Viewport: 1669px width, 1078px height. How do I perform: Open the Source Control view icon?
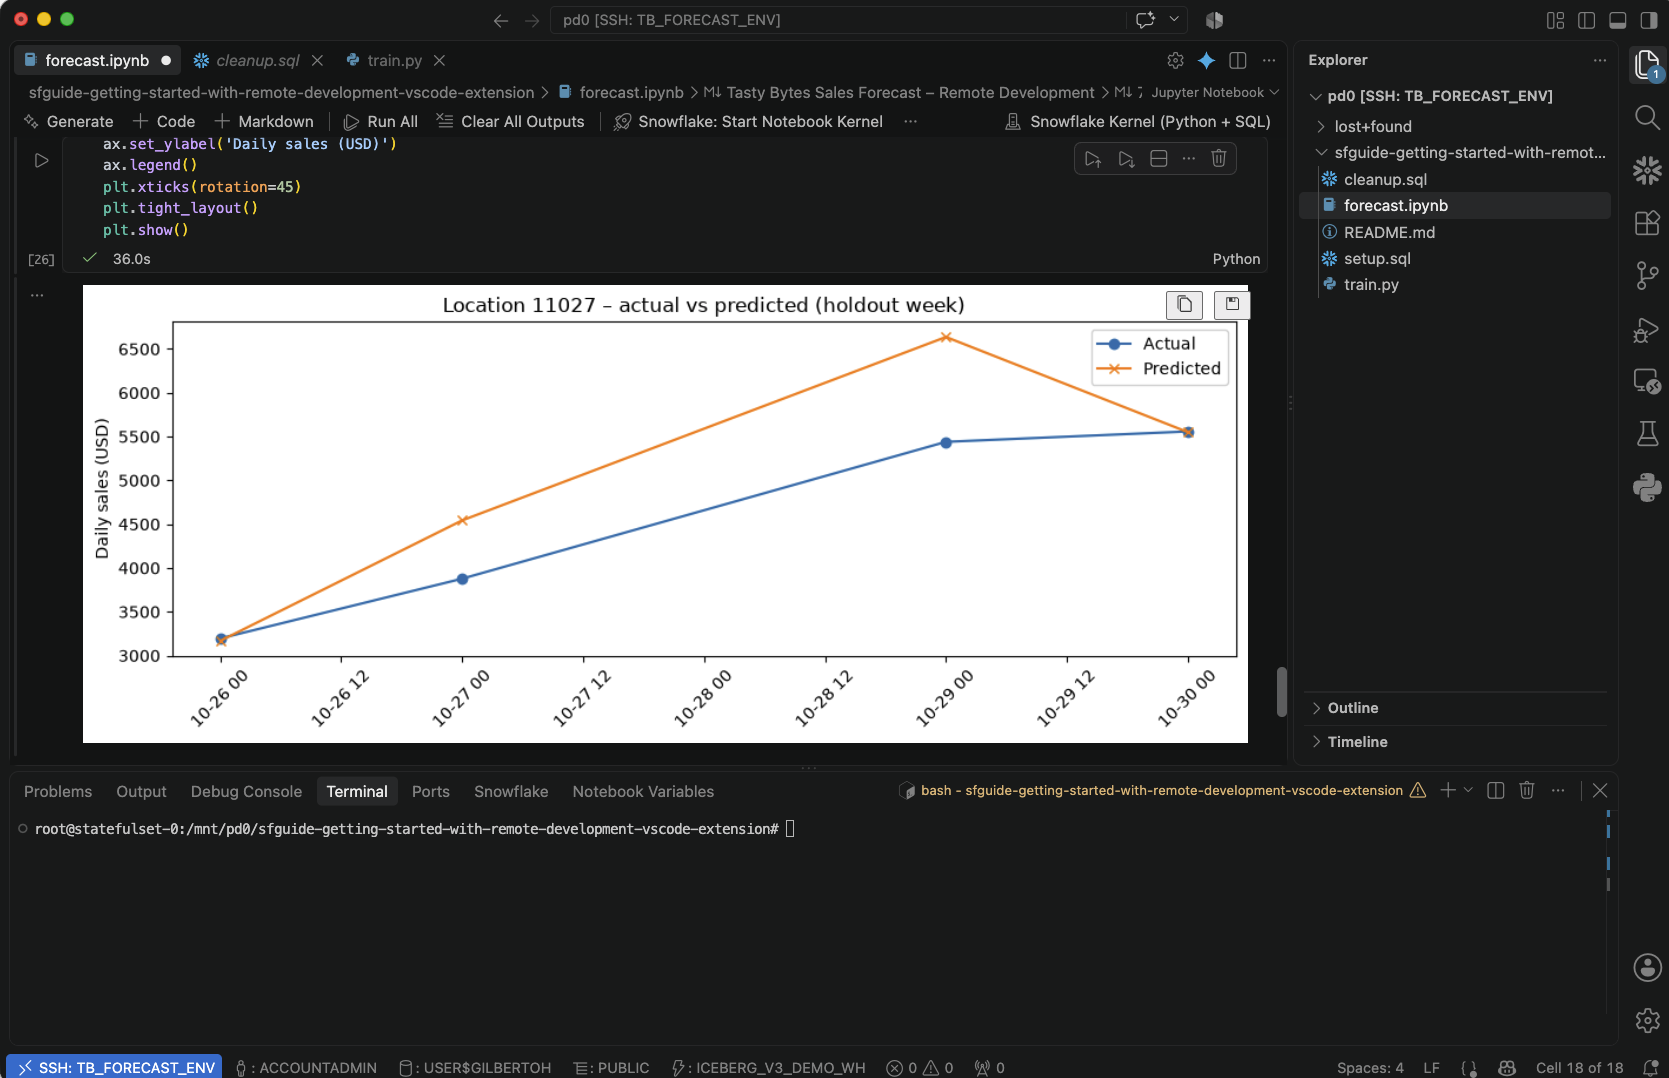click(x=1647, y=275)
